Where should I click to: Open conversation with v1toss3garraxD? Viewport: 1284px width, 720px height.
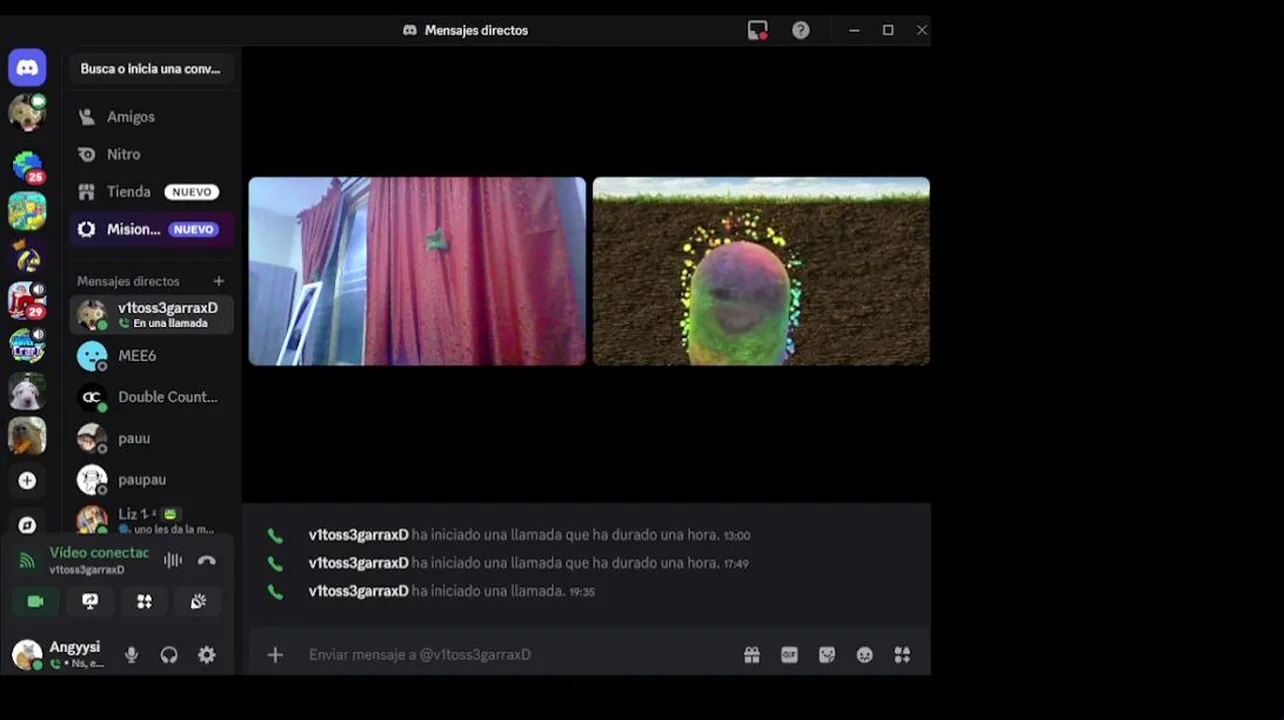tap(151, 315)
